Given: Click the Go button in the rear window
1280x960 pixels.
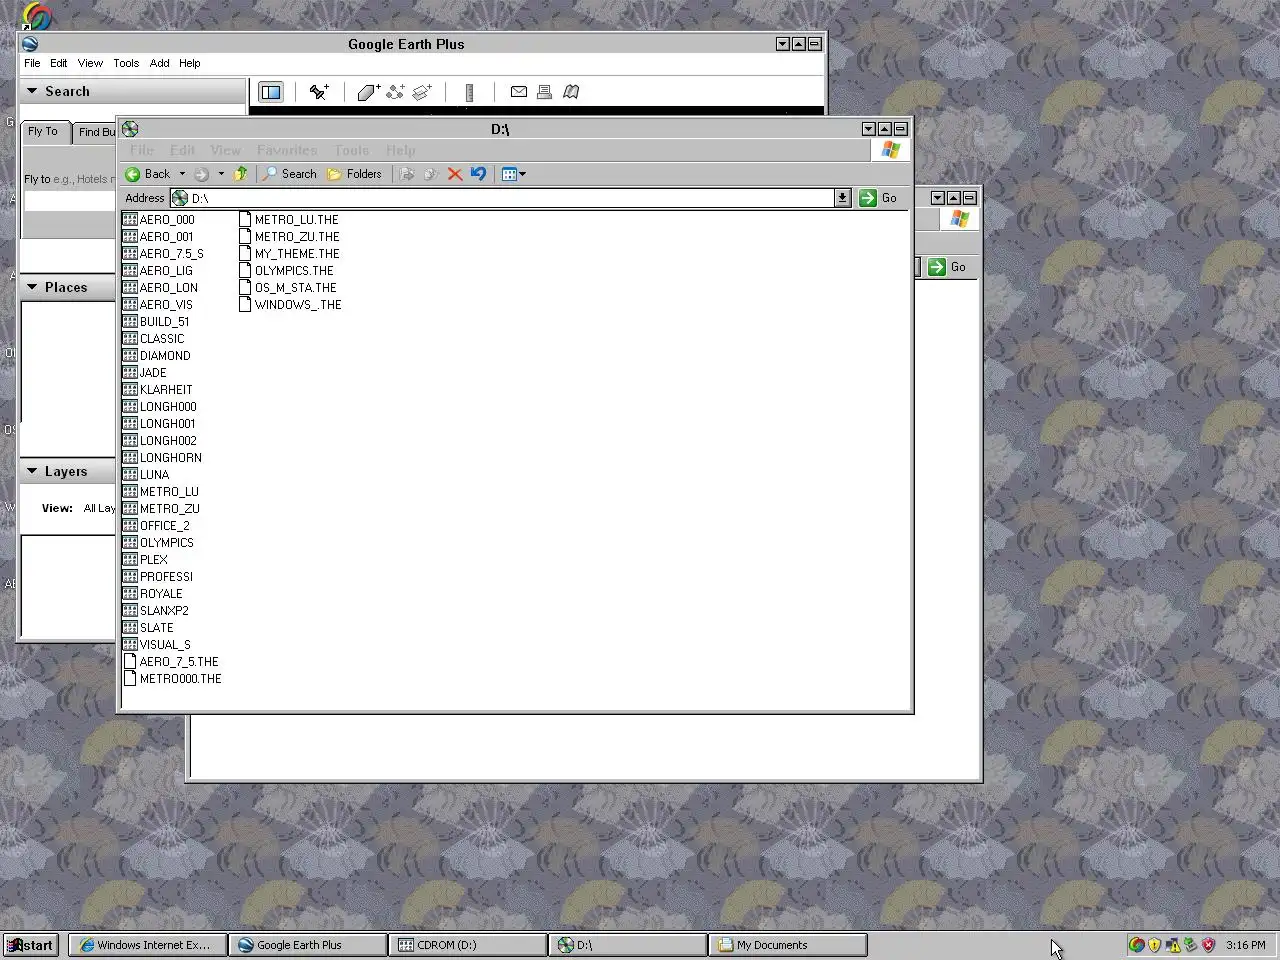Looking at the screenshot, I should (x=947, y=267).
